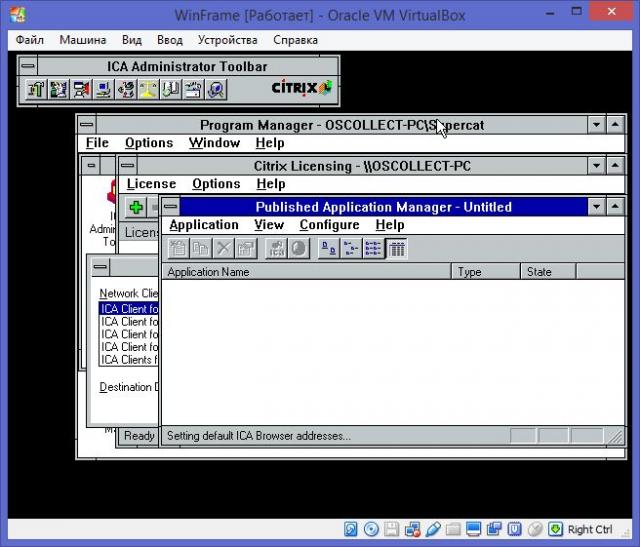Open ICA Administrator Toolbar control menu box
Screen dimensions: 640x547
[28, 66]
